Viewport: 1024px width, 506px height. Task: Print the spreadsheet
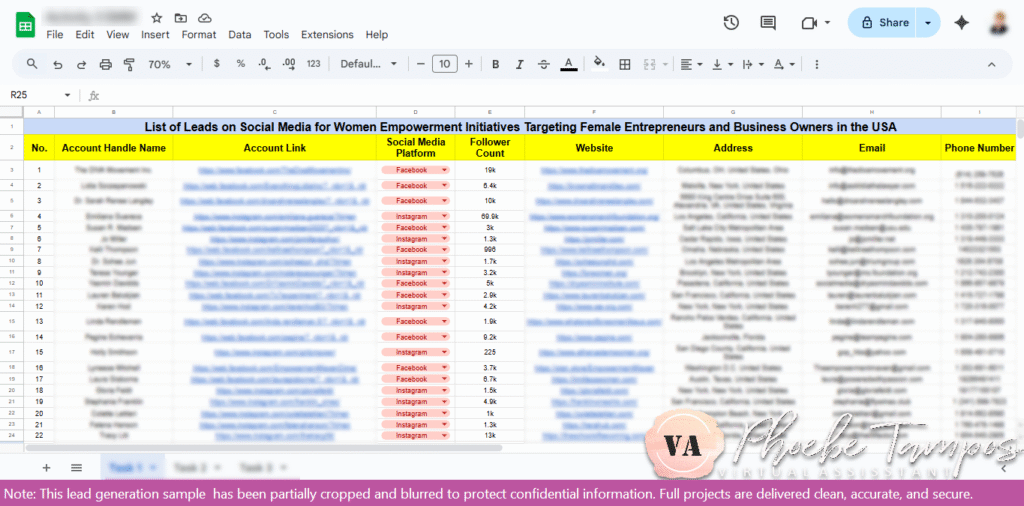tap(105, 64)
